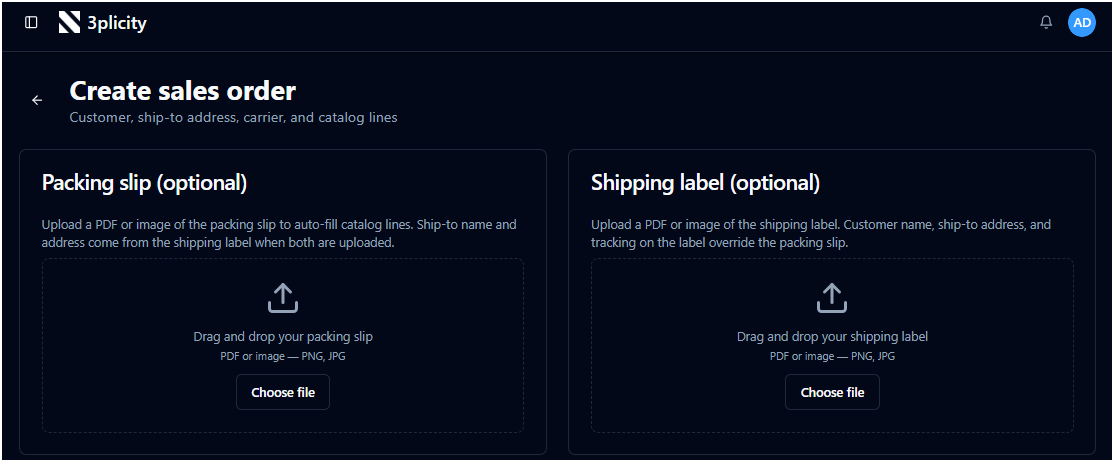Click the upload icon in Packing slip area

(283, 298)
